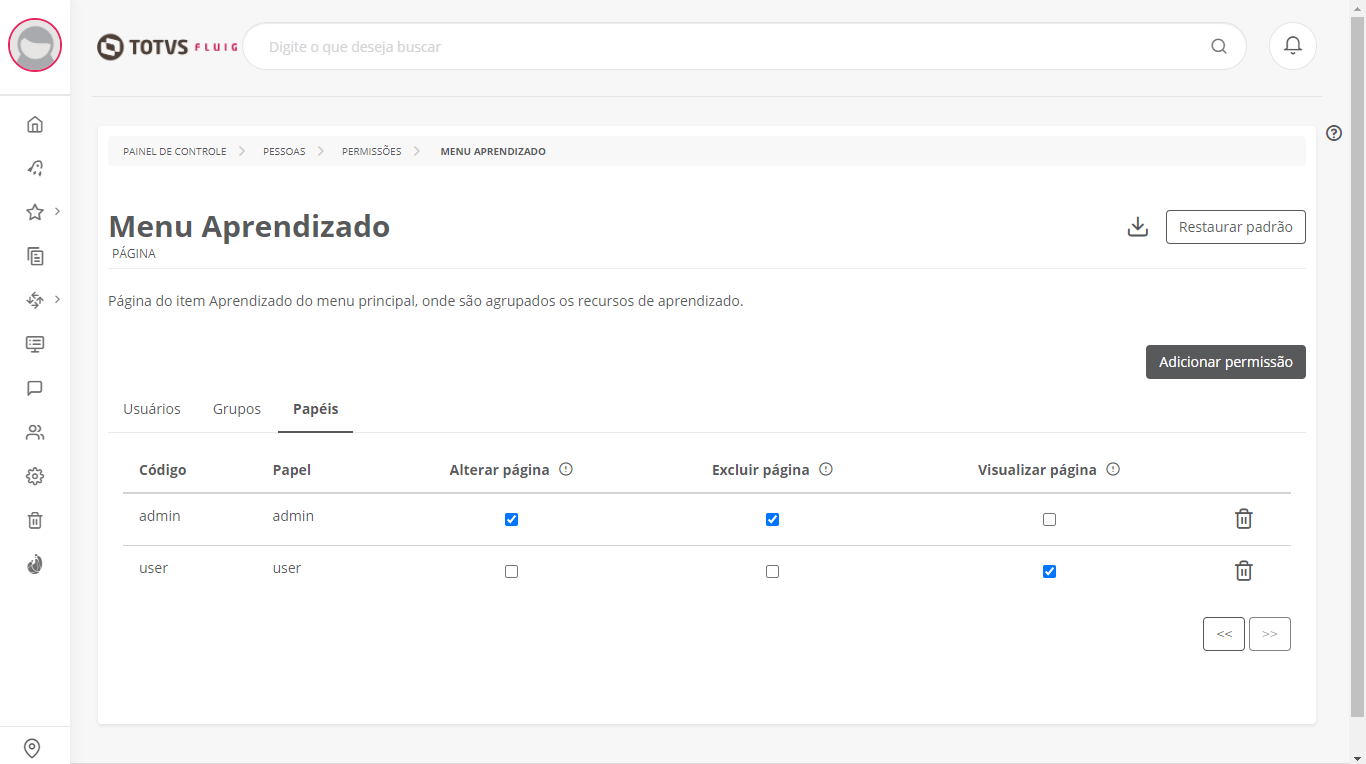
Task: Click user in the Papel column
Action: (287, 568)
